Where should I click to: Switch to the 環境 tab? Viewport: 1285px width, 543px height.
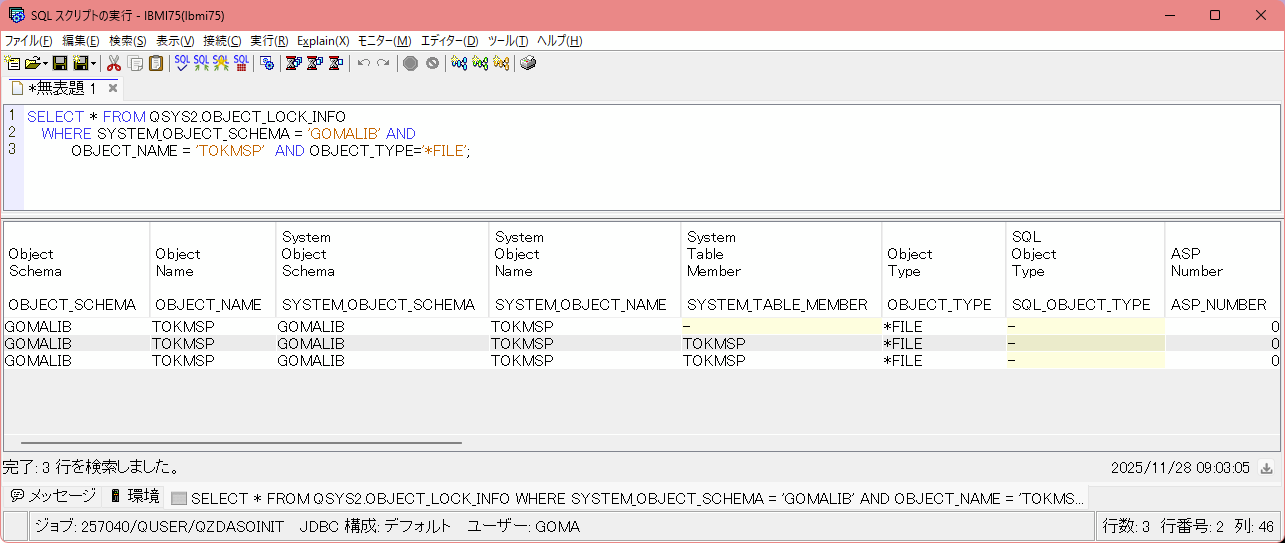133,496
